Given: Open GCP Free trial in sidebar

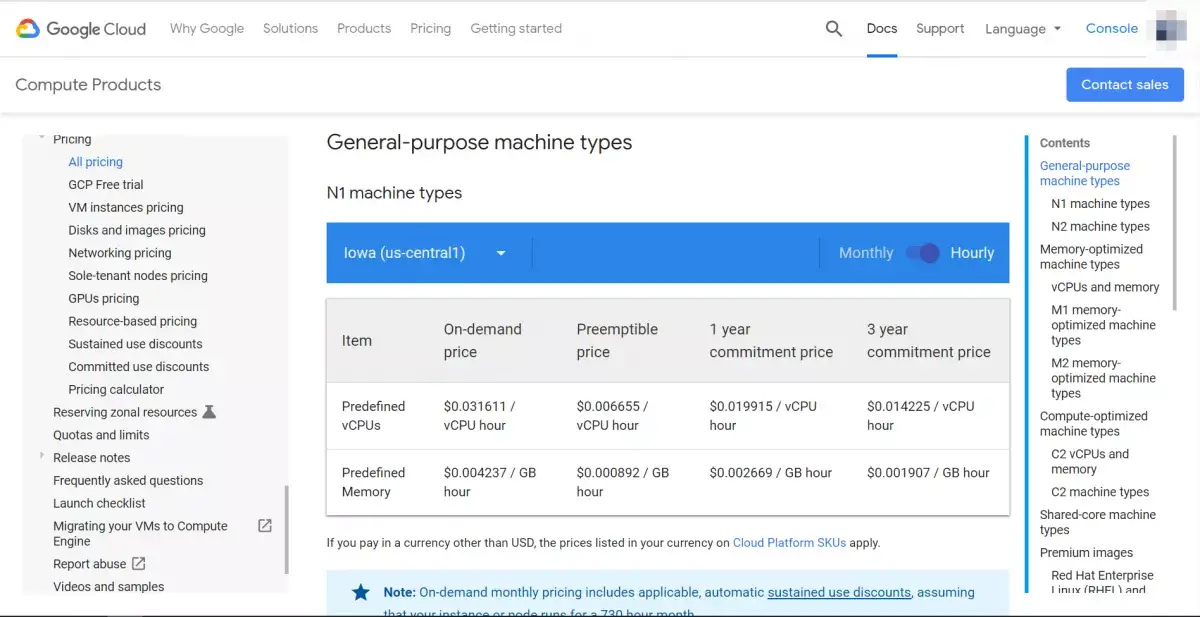Looking at the screenshot, I should 106,185.
